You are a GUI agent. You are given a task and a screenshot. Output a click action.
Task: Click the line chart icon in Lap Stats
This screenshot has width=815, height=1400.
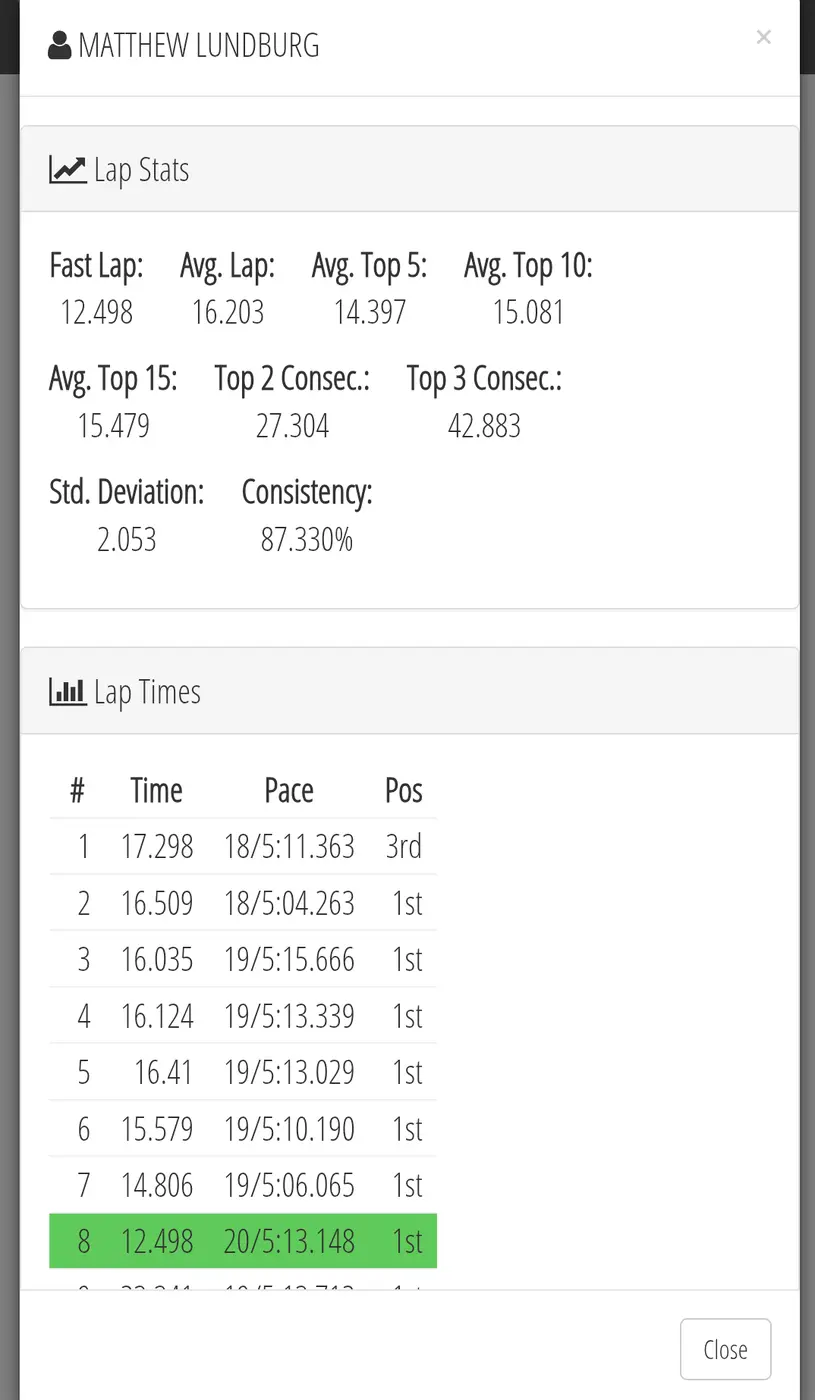click(67, 170)
